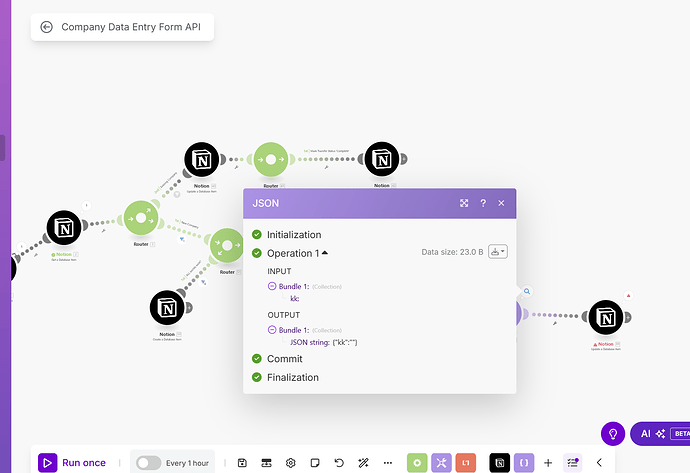Open the help question mark in JSON panel
The image size is (690, 473).
coord(483,203)
